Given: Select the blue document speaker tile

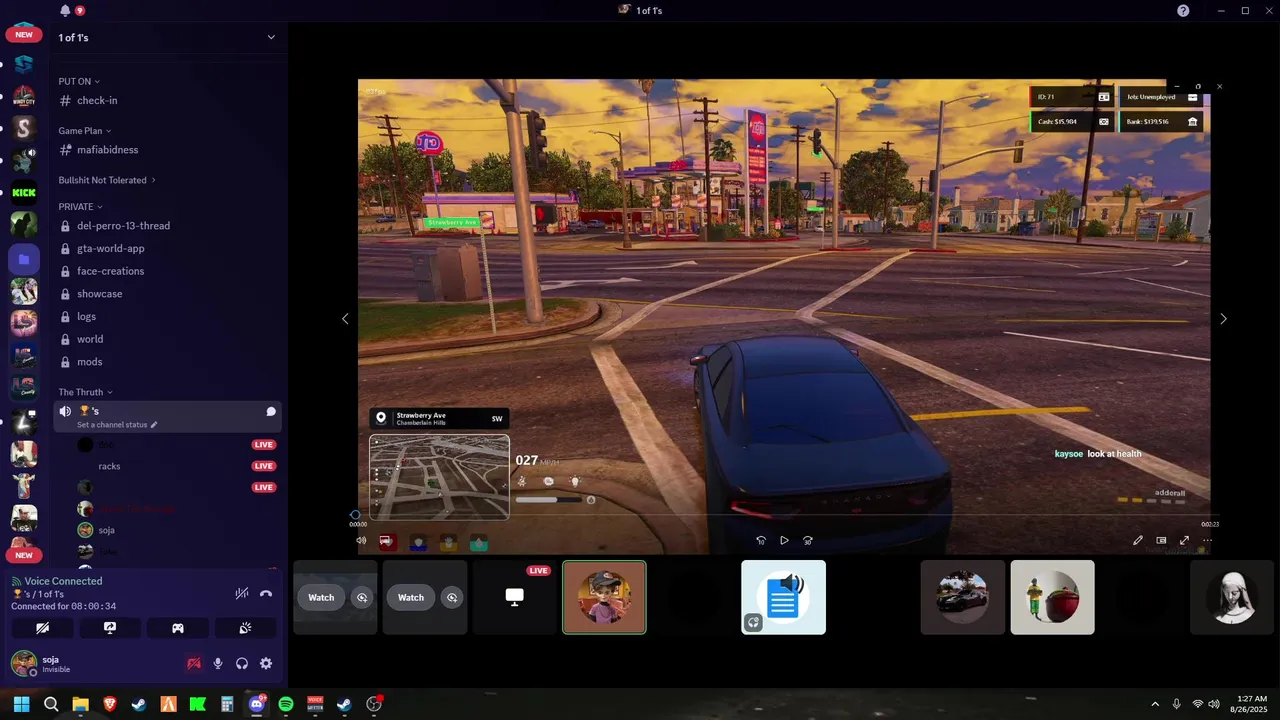Looking at the screenshot, I should 783,597.
